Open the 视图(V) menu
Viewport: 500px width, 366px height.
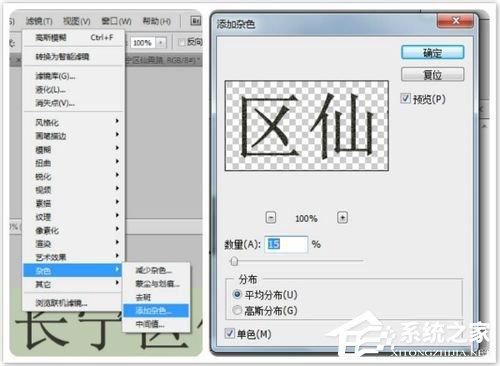coord(77,21)
